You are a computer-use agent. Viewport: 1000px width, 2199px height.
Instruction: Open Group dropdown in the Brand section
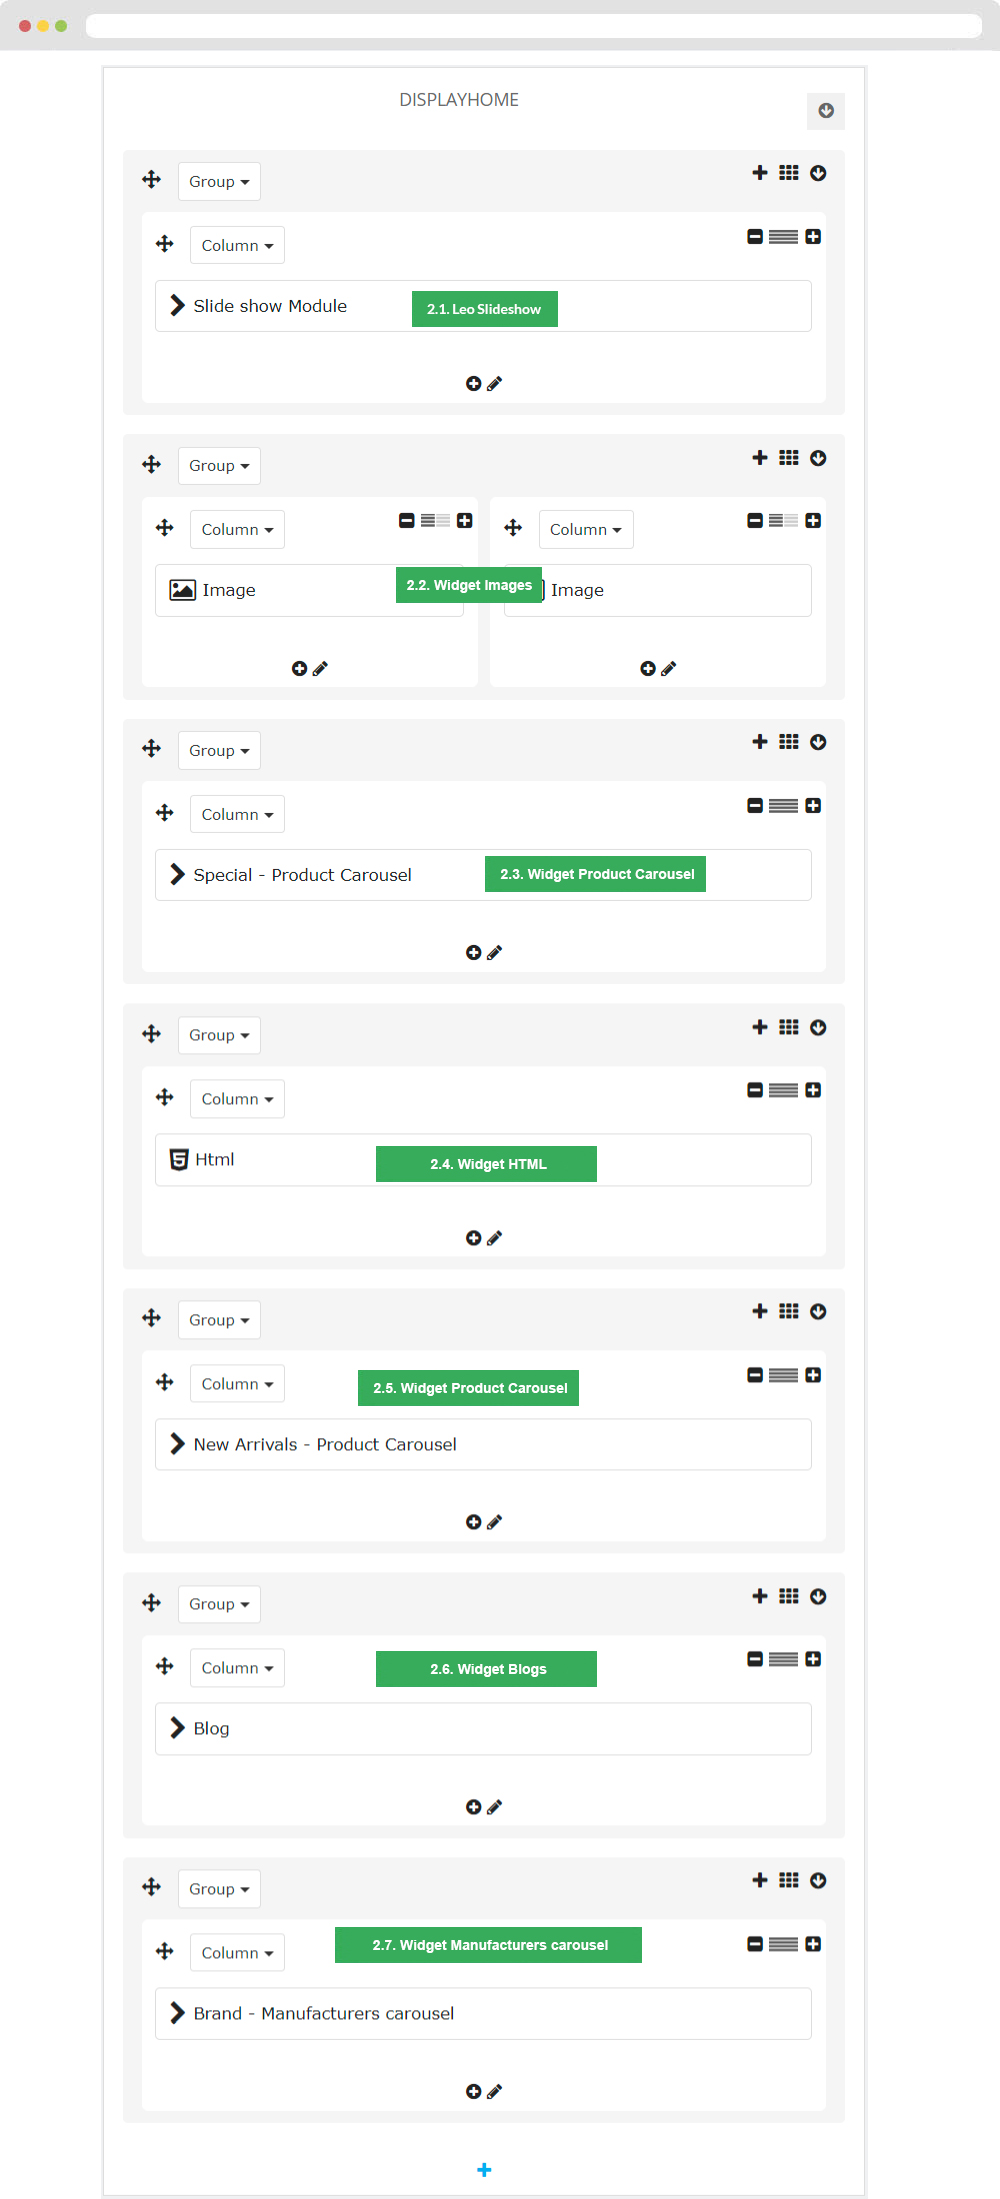(x=219, y=1889)
